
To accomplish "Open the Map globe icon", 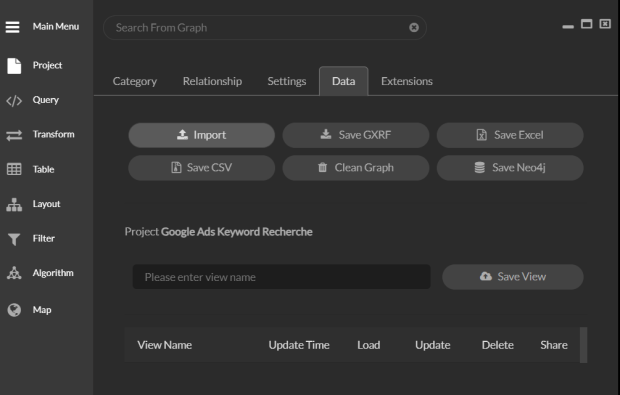I will pyautogui.click(x=14, y=310).
